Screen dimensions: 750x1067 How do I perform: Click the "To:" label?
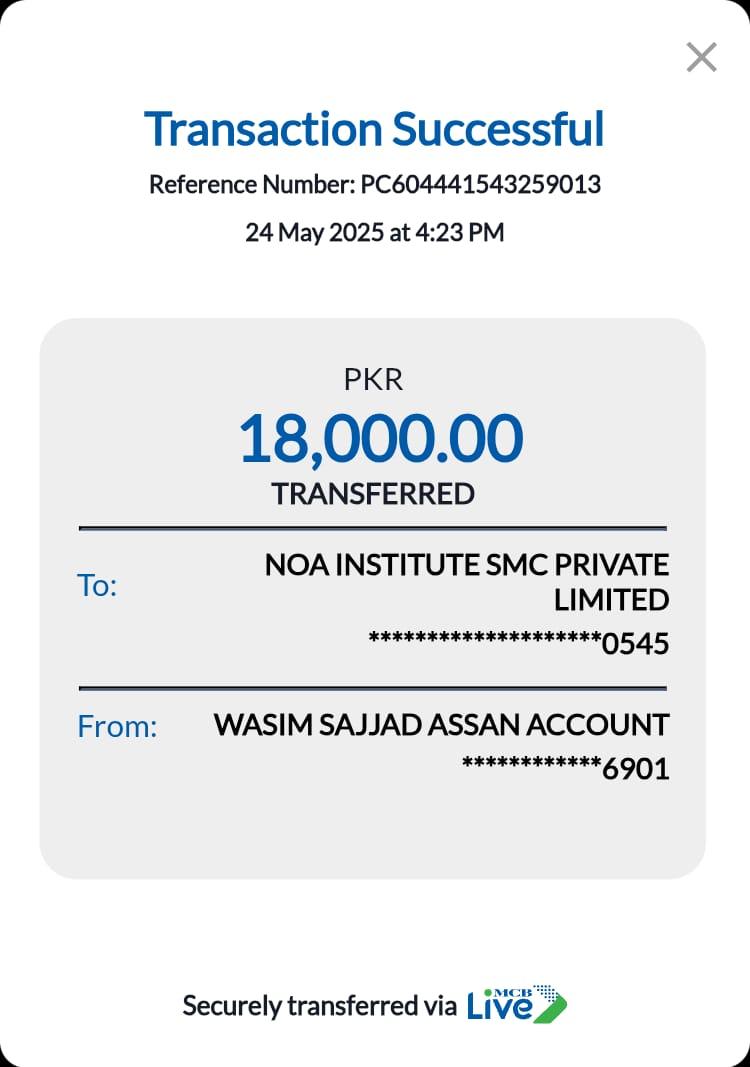coord(97,586)
